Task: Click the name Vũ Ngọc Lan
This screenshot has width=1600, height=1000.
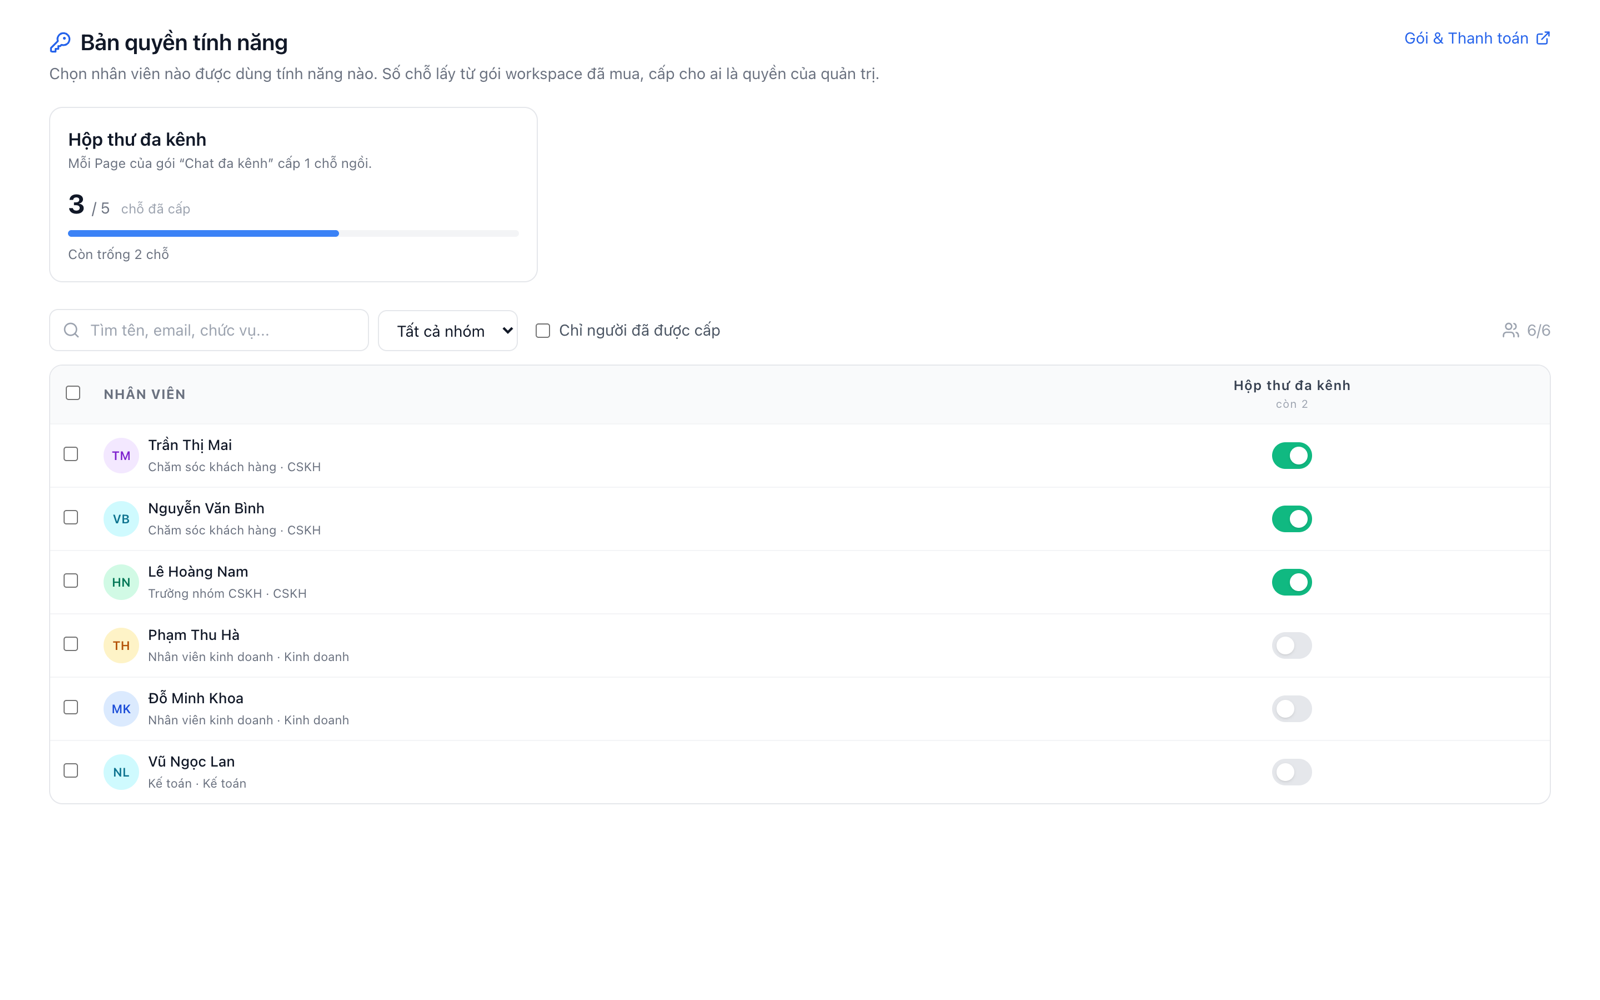Action: tap(191, 762)
